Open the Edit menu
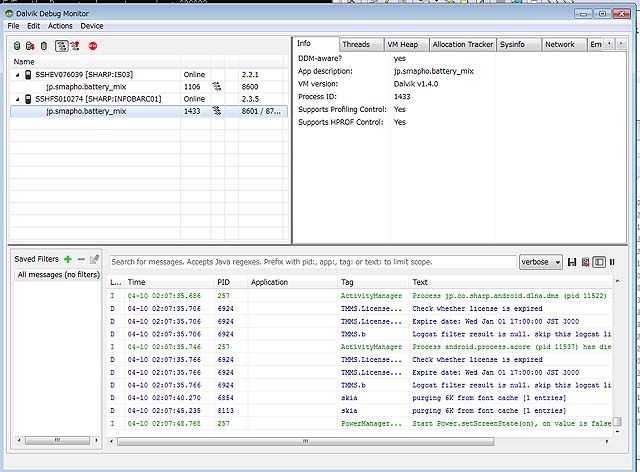This screenshot has width=640, height=472. coord(33,26)
